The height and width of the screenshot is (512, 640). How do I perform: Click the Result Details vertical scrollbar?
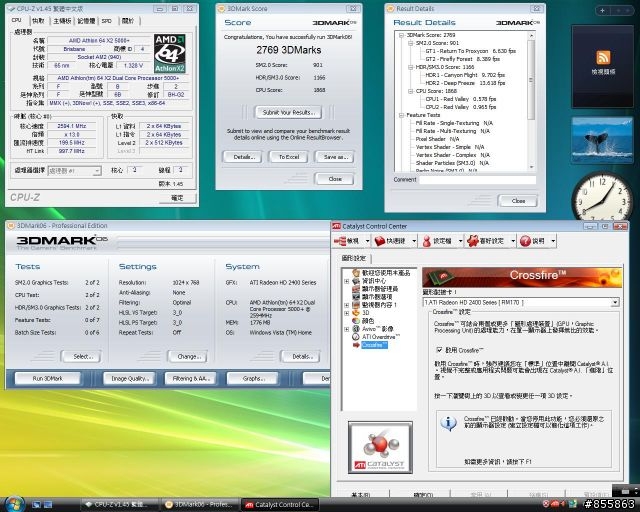(531, 101)
